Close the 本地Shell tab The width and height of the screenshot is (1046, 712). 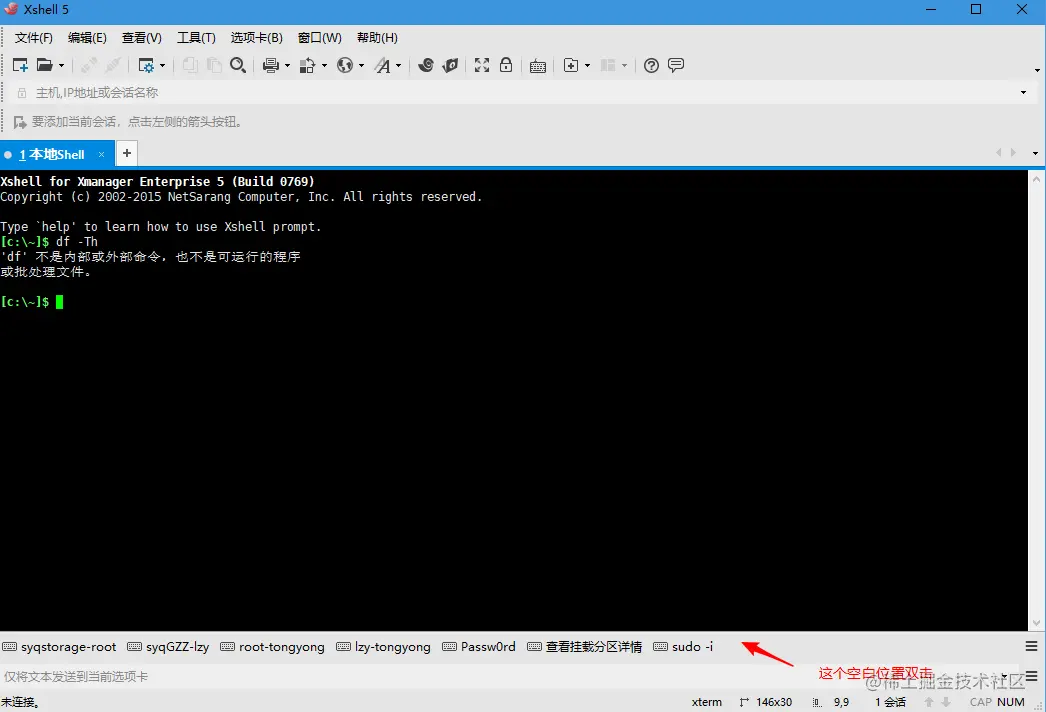tap(101, 155)
